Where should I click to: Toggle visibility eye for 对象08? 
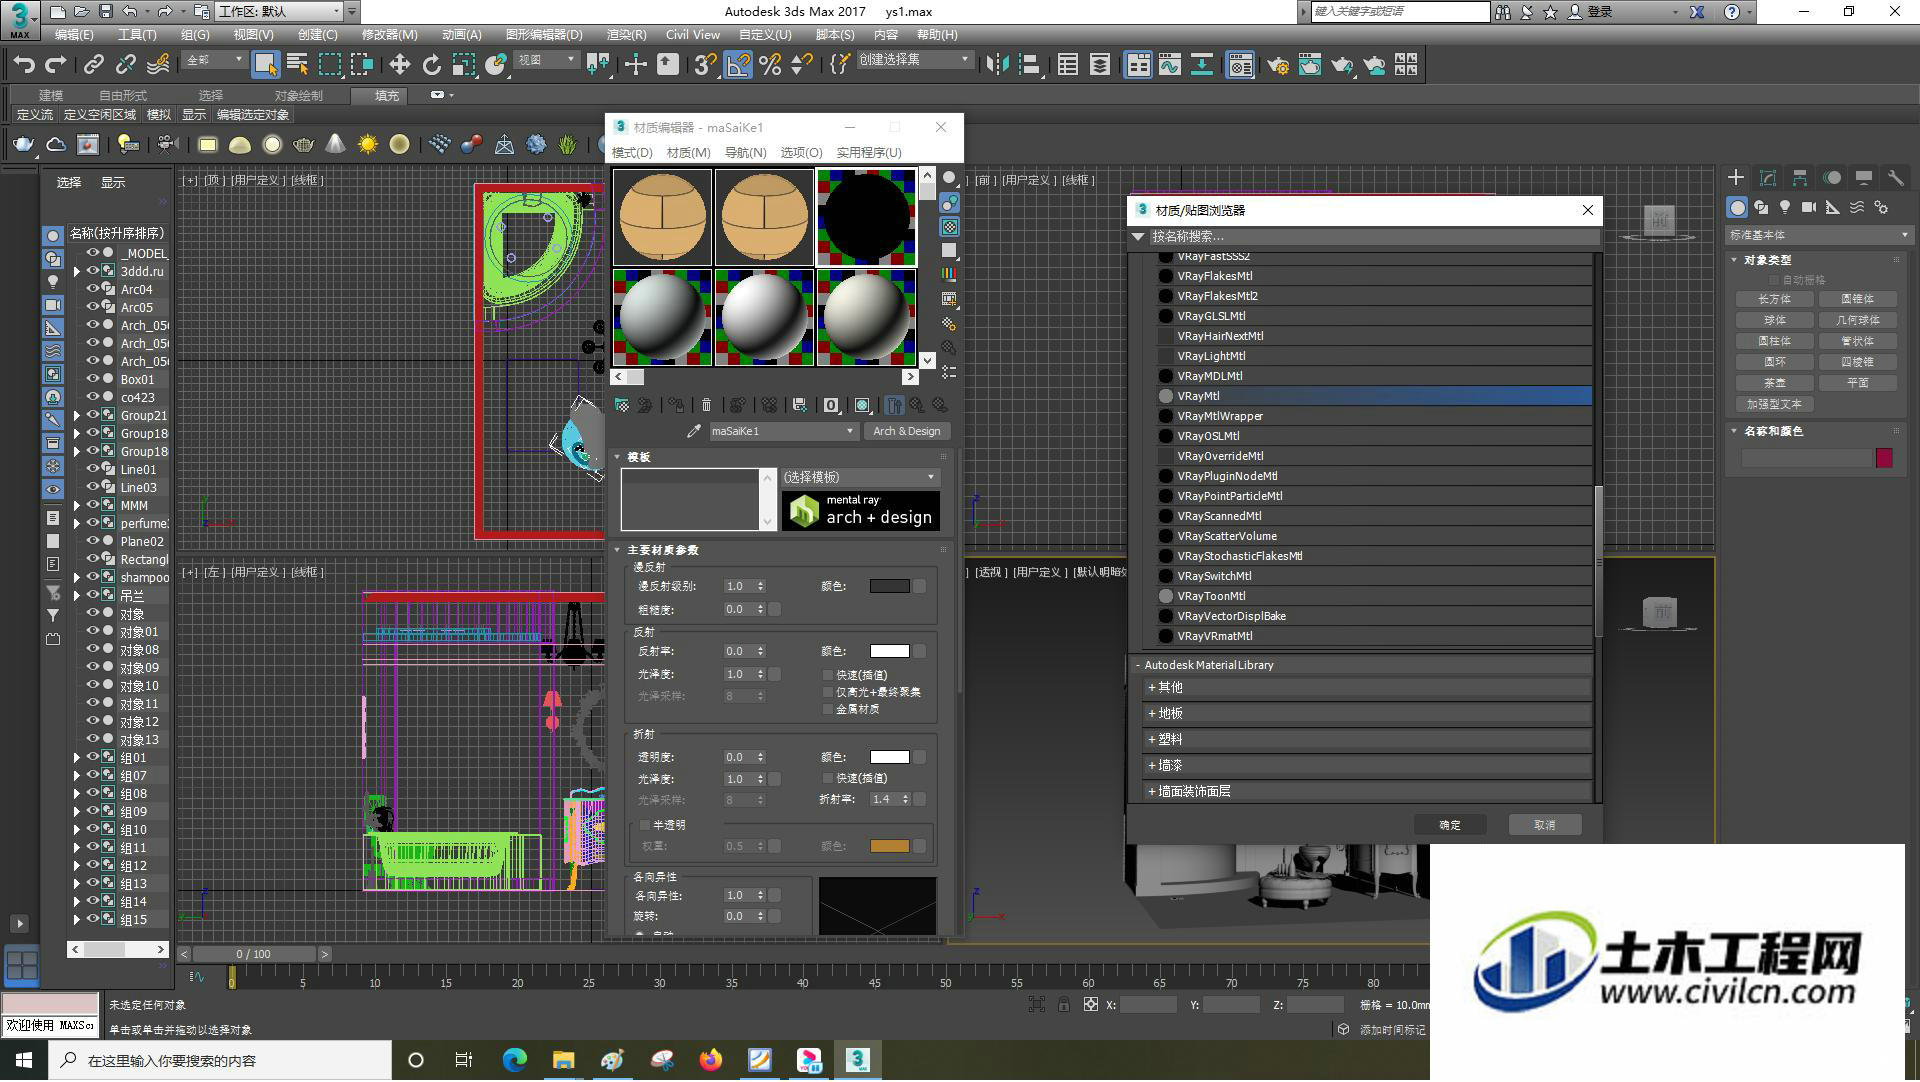pyautogui.click(x=93, y=649)
